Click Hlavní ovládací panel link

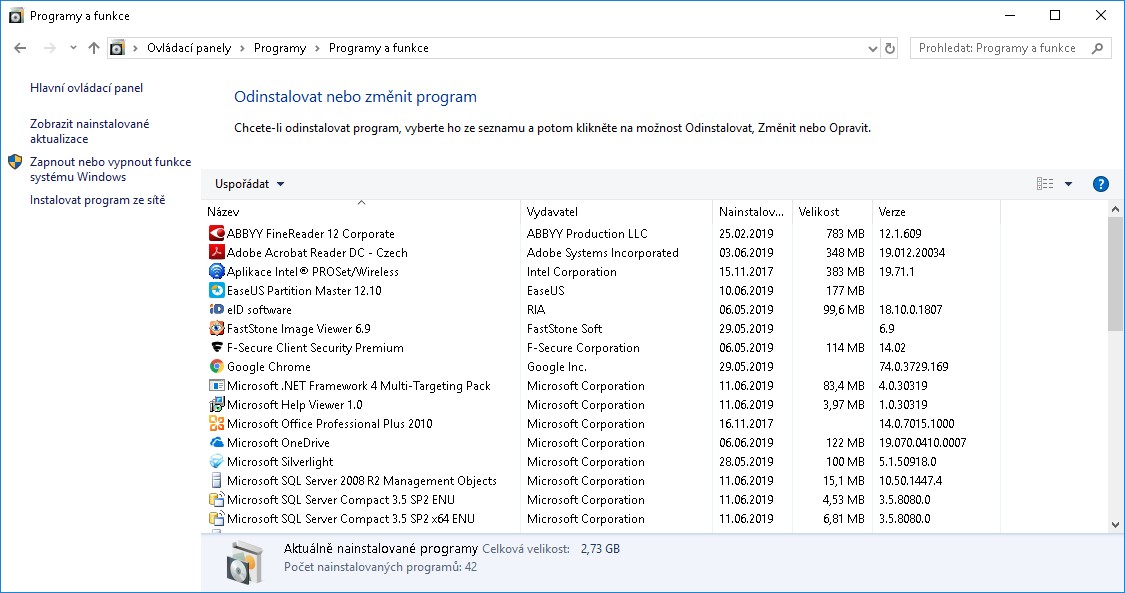[86, 88]
